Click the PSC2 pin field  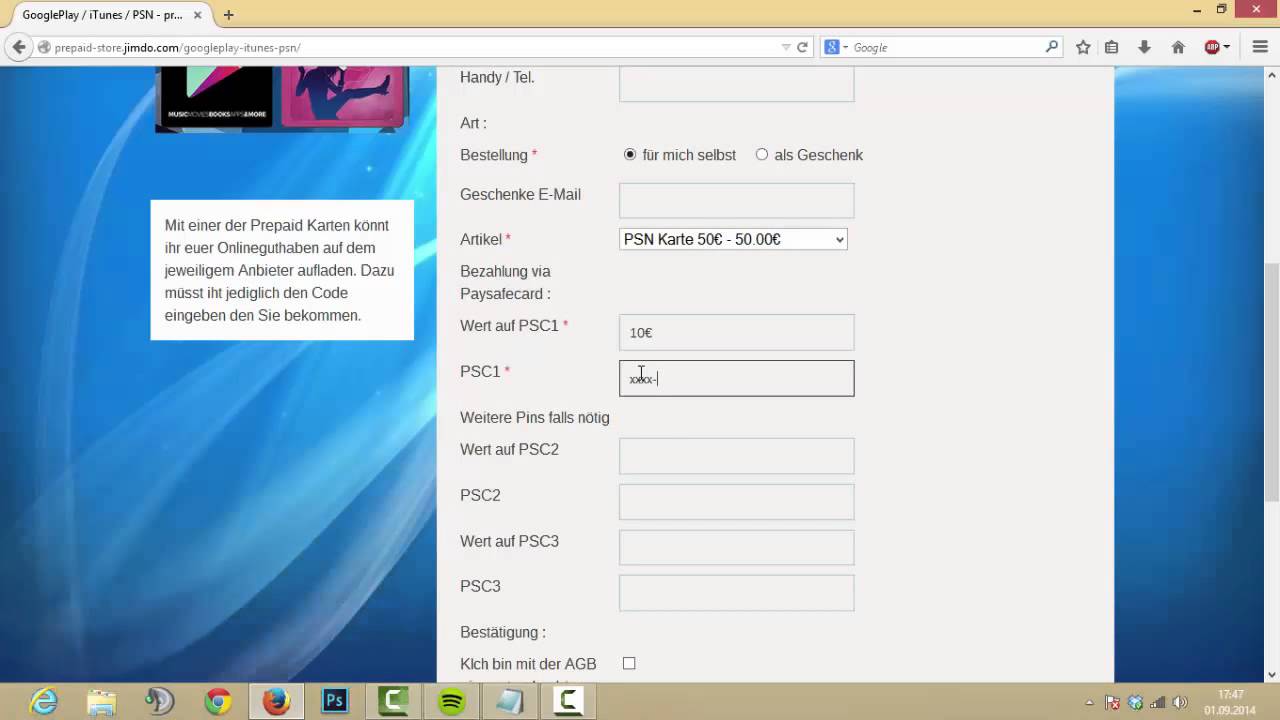click(x=736, y=502)
